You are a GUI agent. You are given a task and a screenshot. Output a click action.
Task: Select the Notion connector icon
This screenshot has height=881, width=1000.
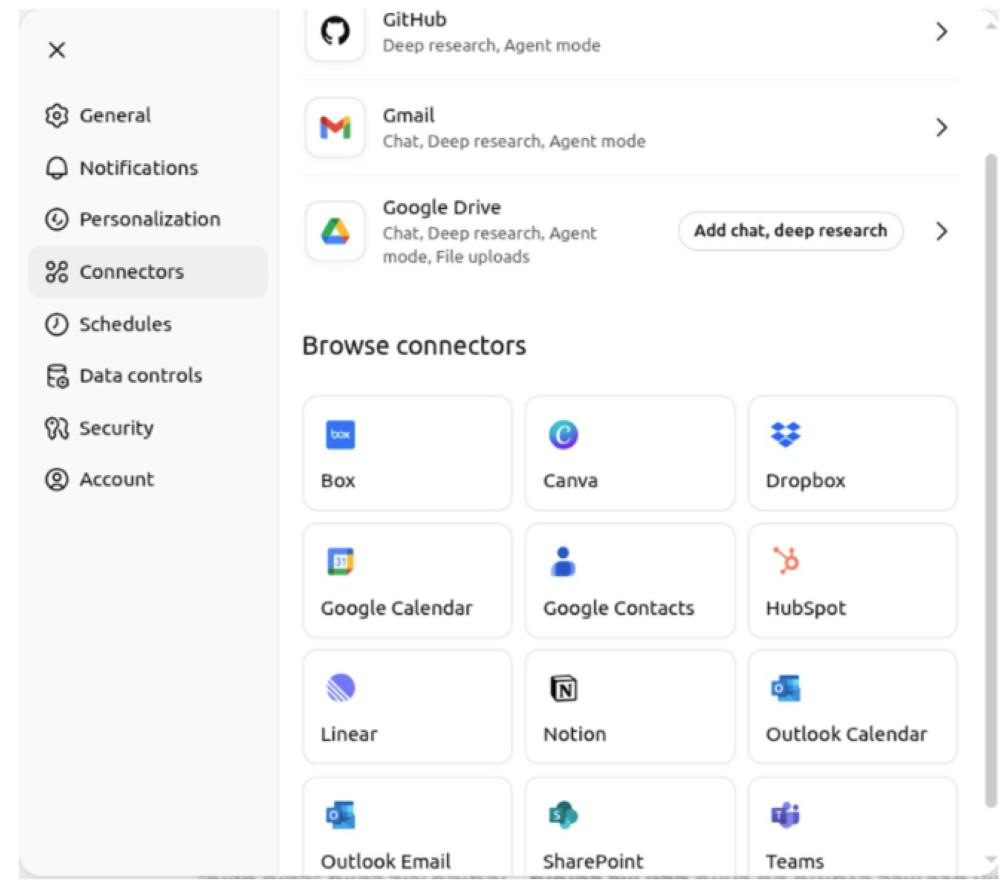[564, 688]
